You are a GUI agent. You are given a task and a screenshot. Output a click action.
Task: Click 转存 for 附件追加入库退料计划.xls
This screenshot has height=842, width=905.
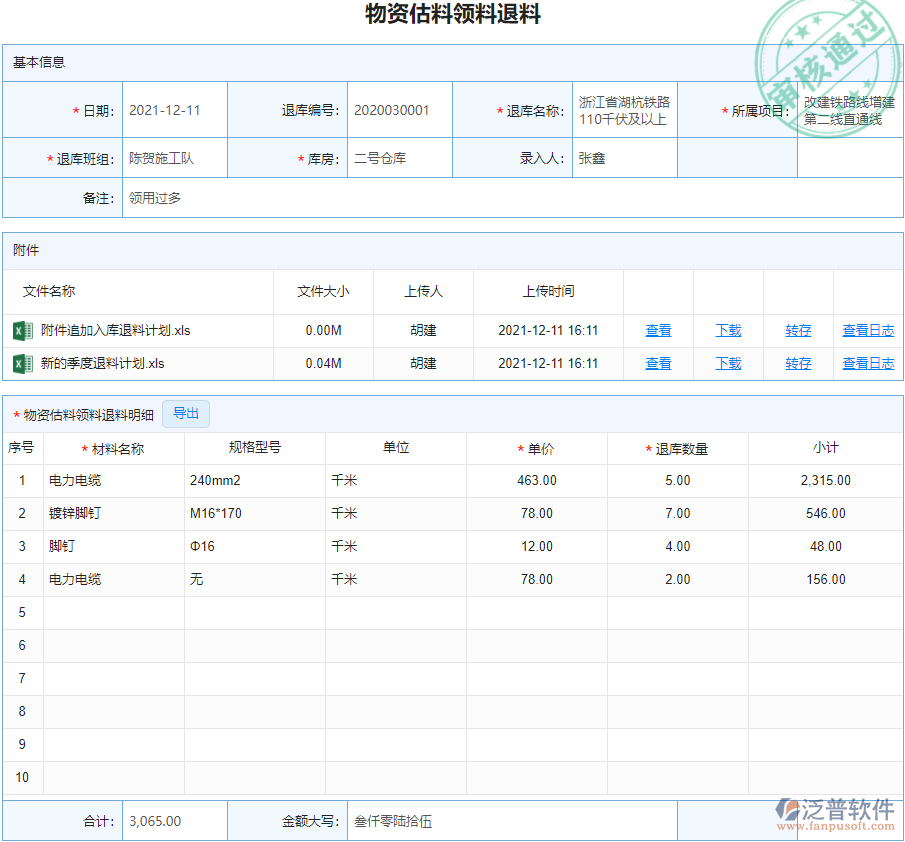point(797,330)
